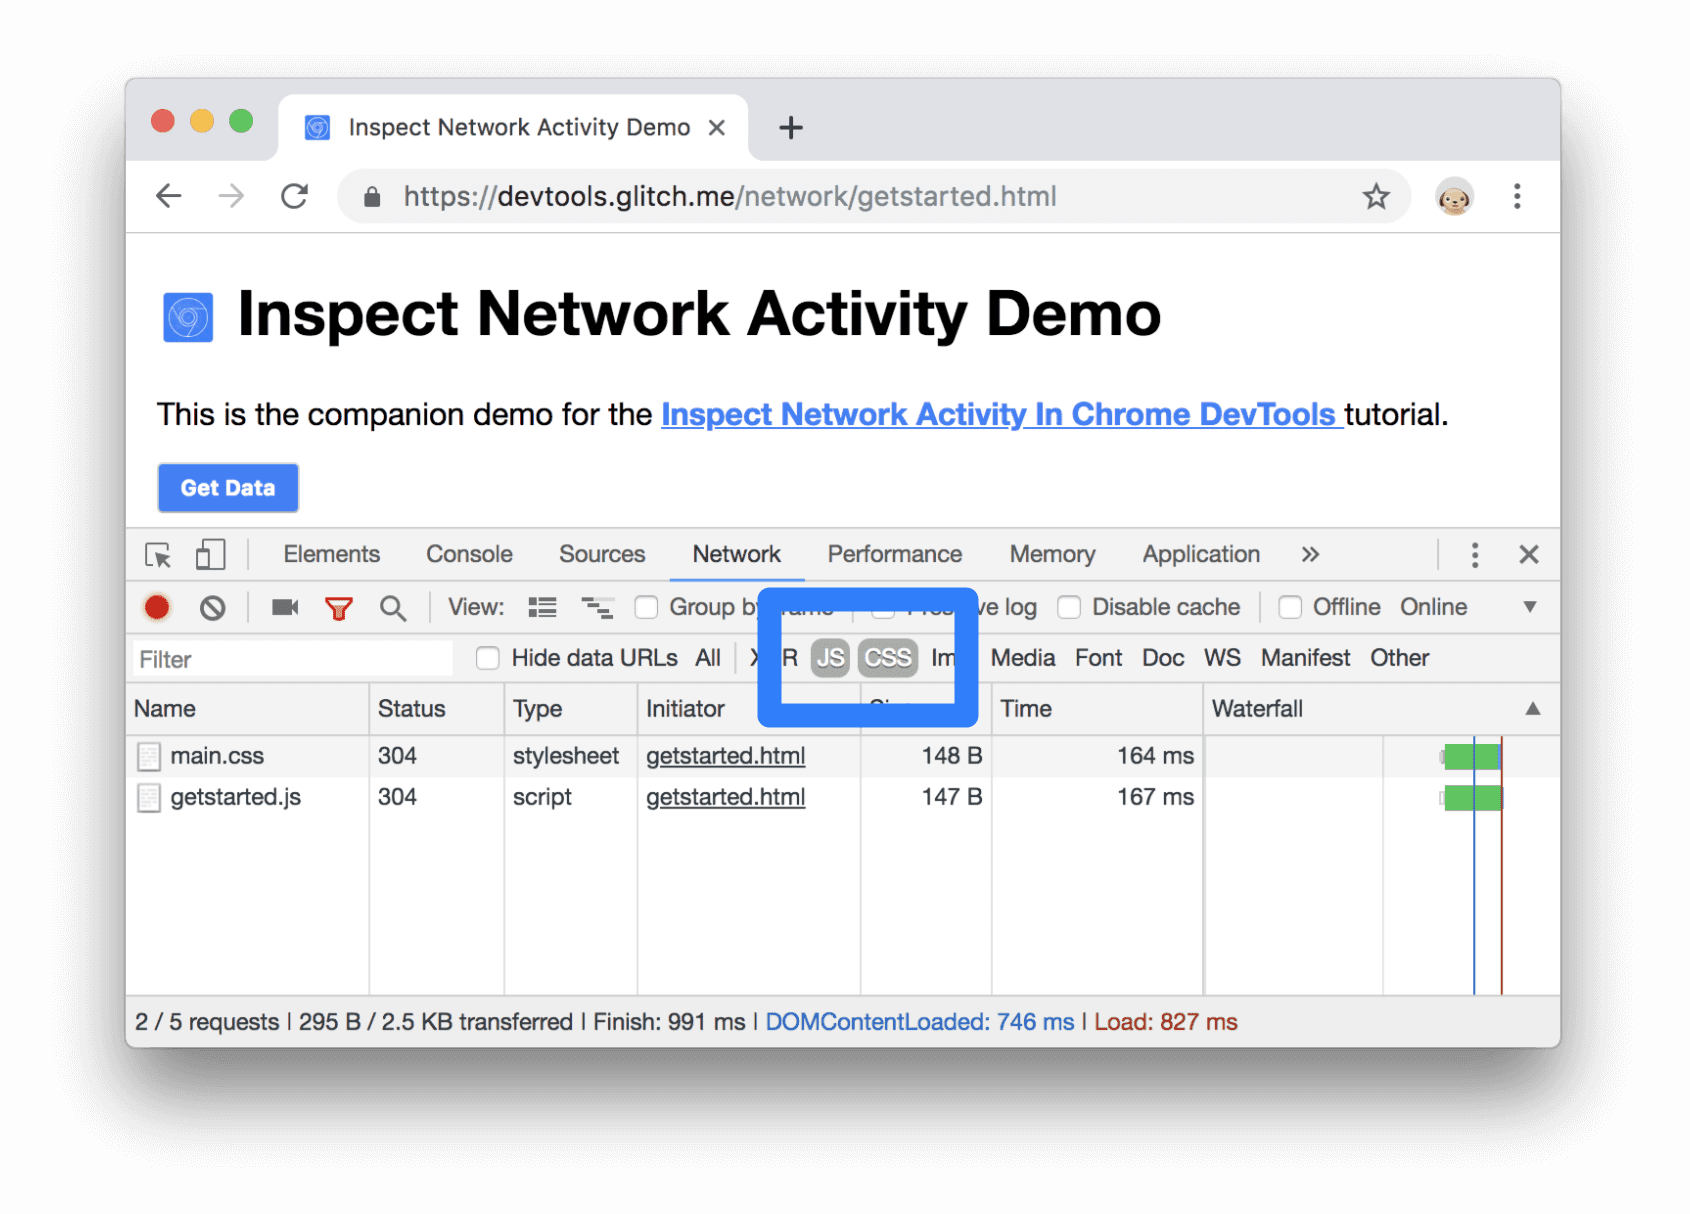Toggle Waterfall sort direction arrow
Viewport: 1690px width, 1214px height.
[x=1532, y=709]
